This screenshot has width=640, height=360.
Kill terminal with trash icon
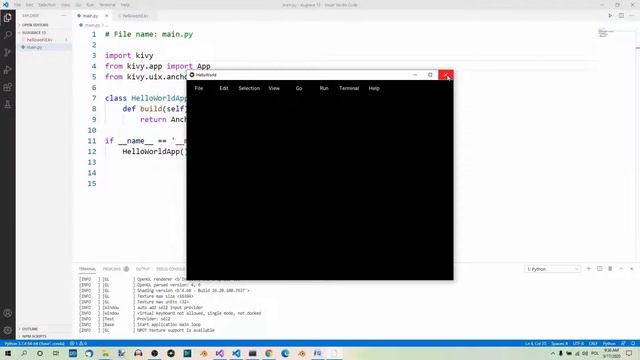pyautogui.click(x=610, y=269)
